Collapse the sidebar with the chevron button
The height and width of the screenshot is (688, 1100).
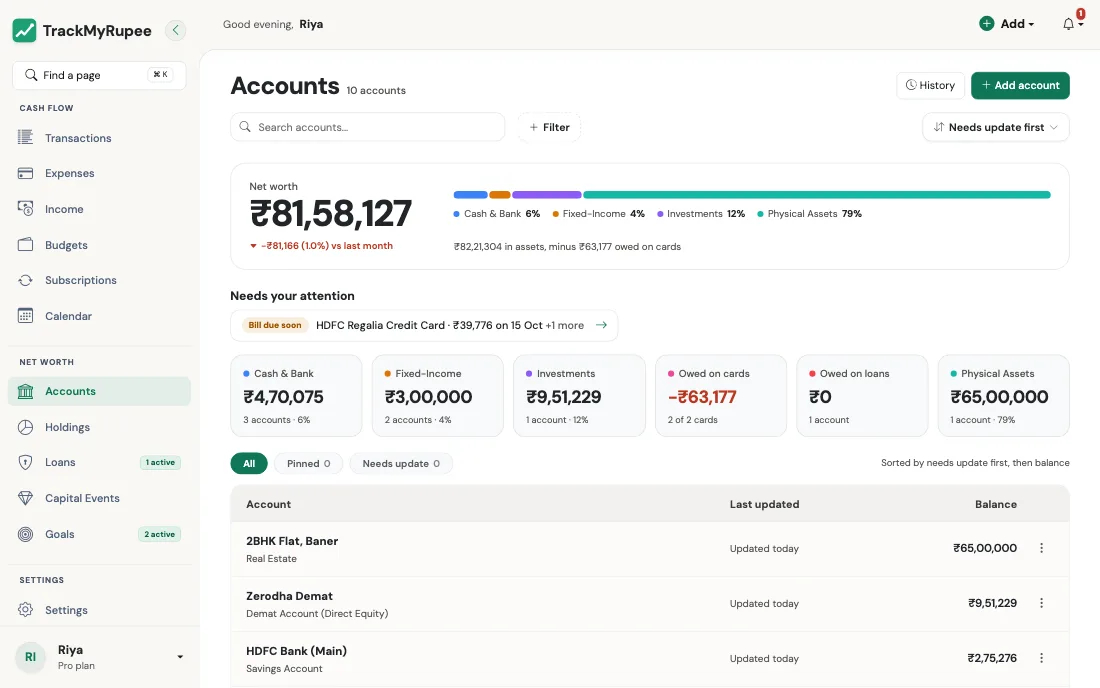click(x=175, y=29)
